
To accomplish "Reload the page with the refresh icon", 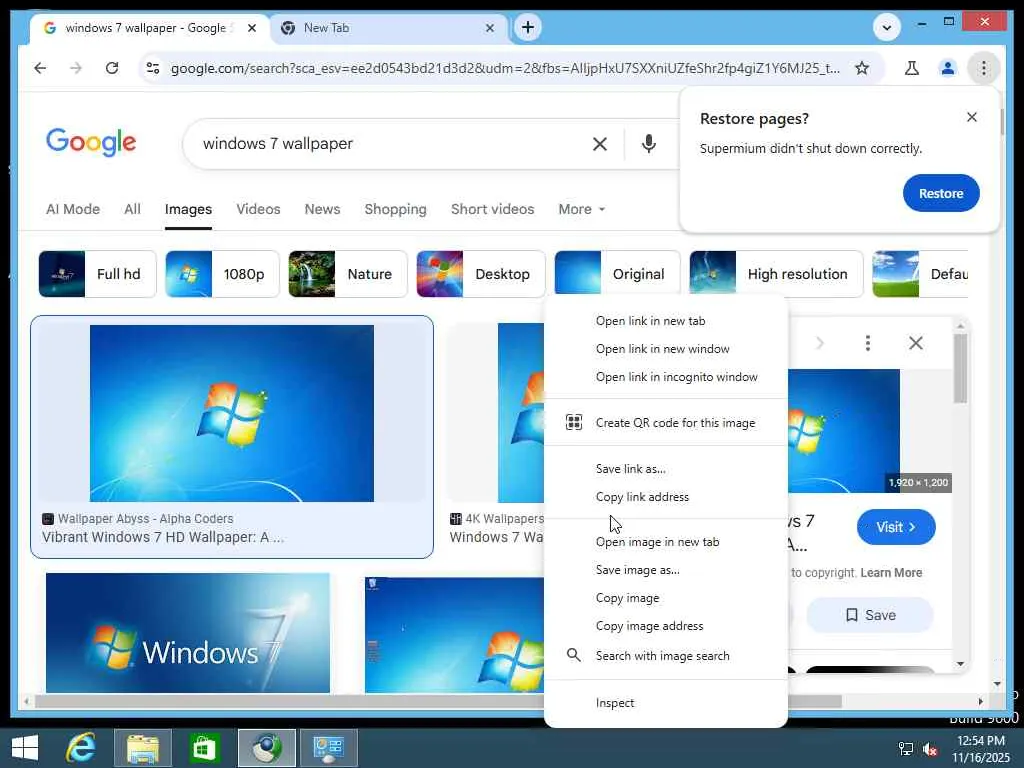I will coord(112,68).
